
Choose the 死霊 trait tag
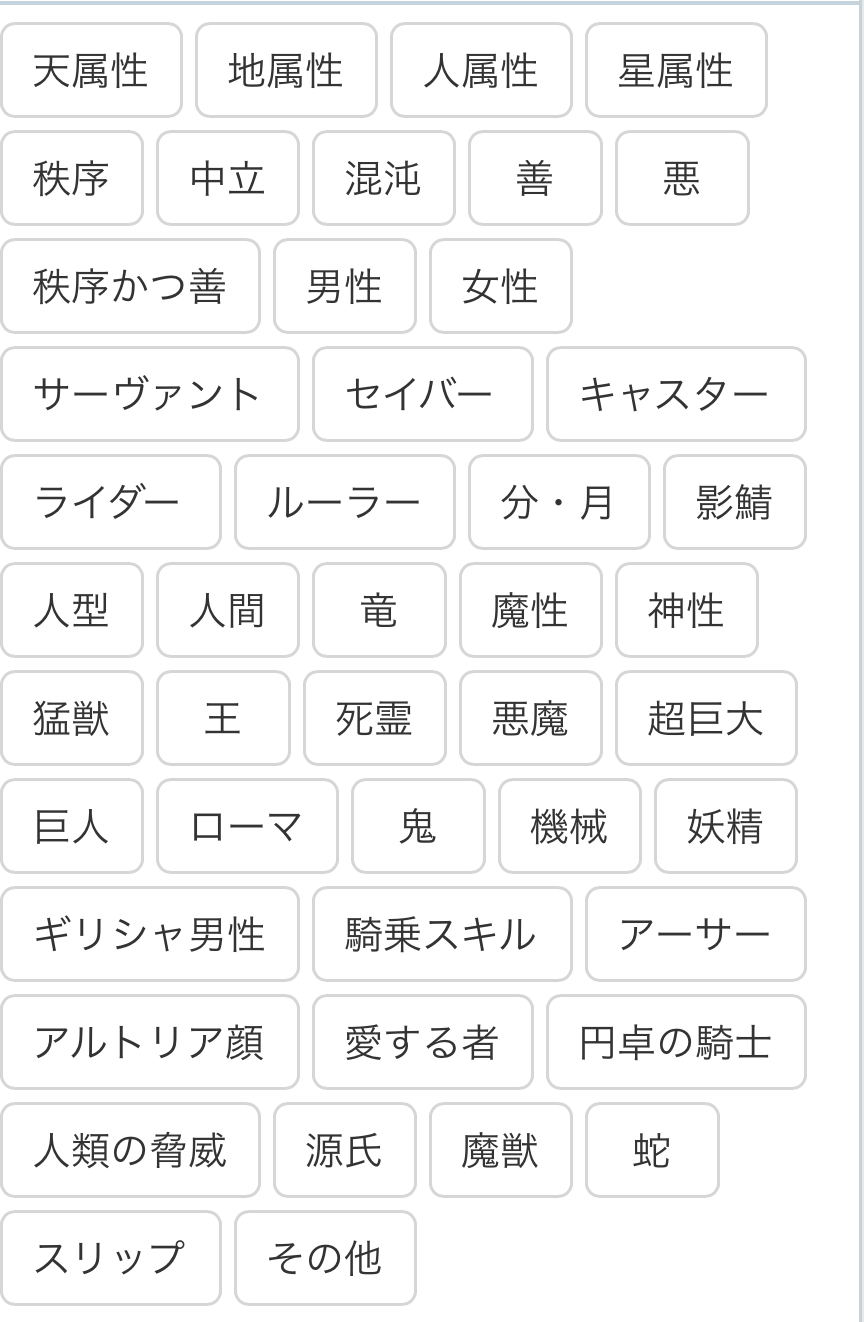click(374, 719)
